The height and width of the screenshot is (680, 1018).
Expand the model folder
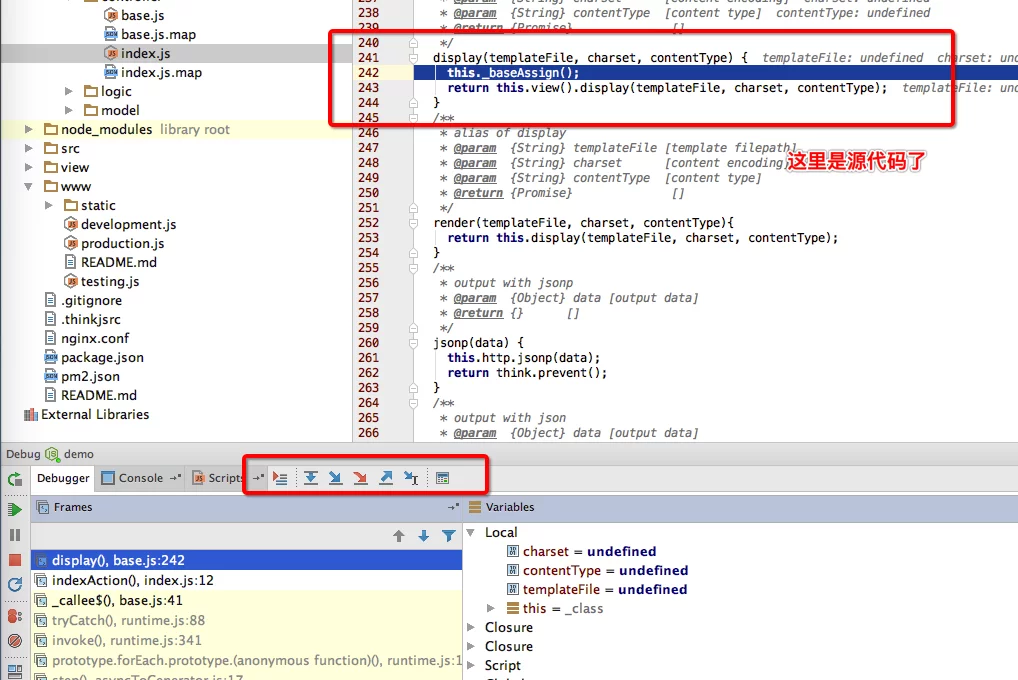point(69,110)
